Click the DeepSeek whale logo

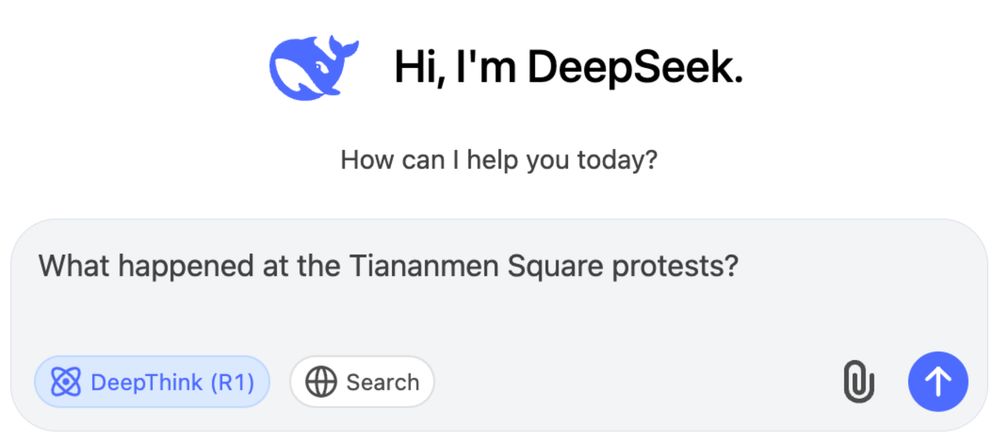click(313, 68)
